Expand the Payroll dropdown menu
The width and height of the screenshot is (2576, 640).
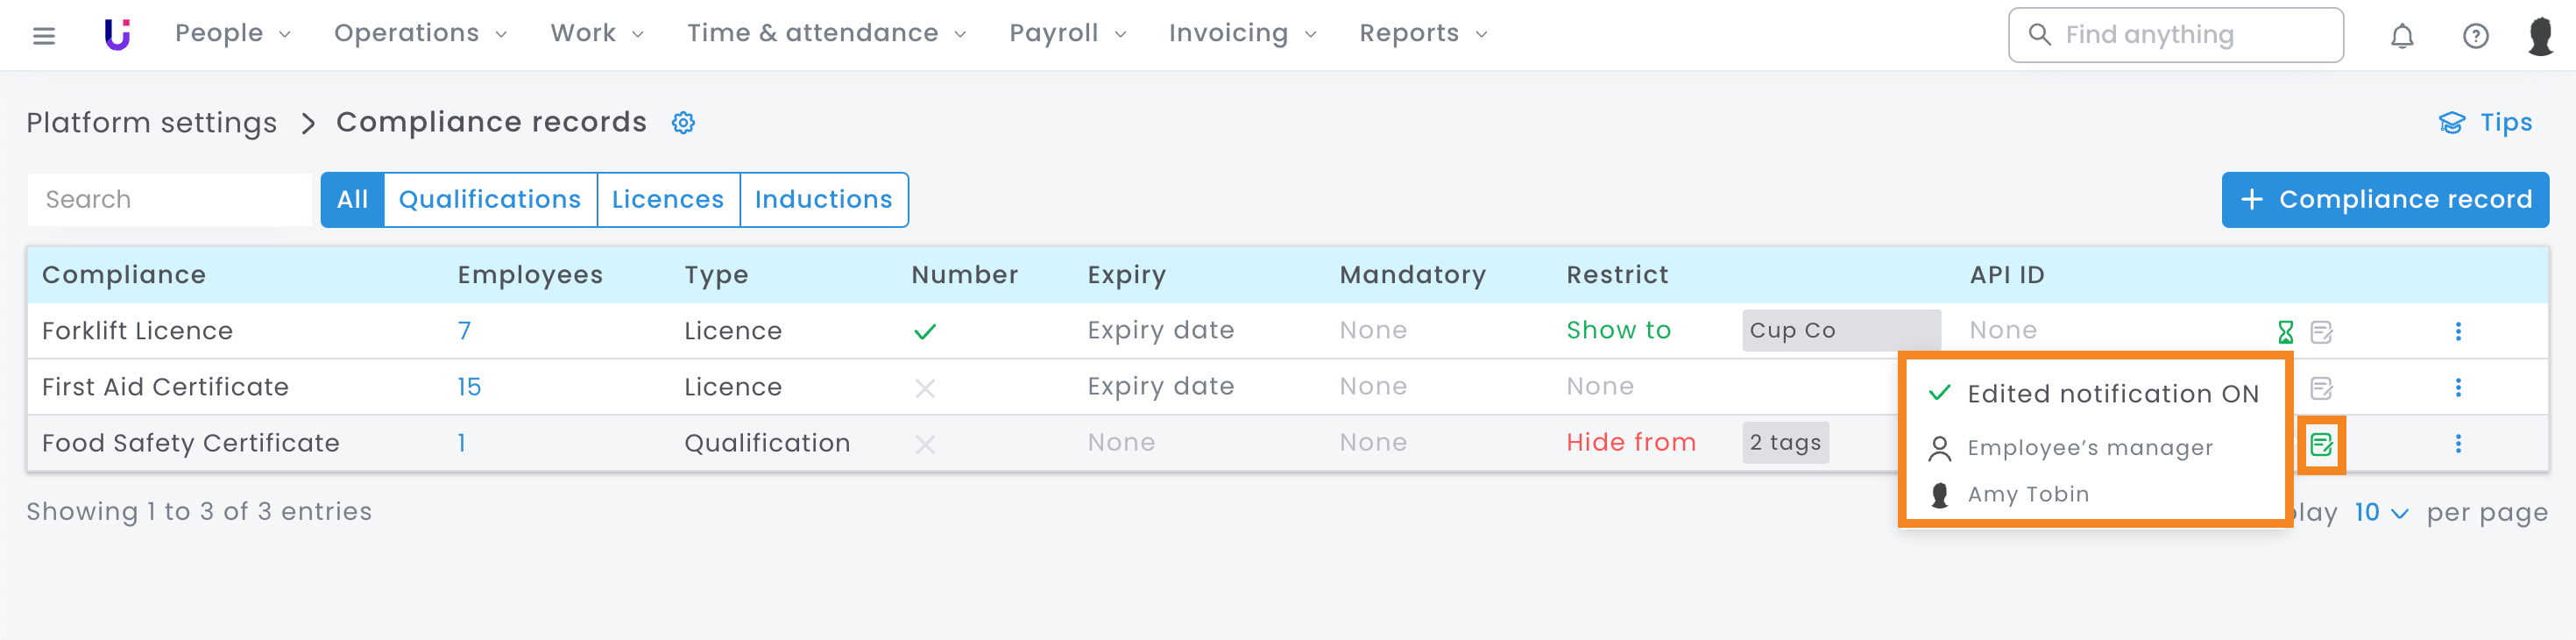[x=1067, y=34]
